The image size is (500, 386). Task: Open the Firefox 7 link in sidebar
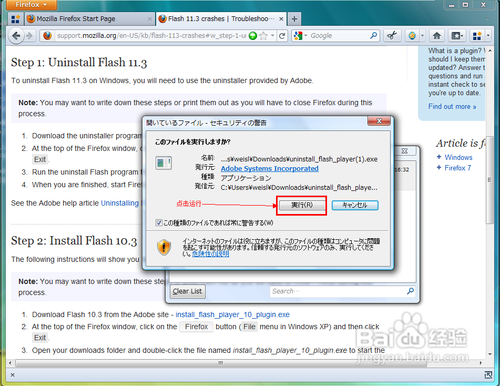click(x=458, y=168)
